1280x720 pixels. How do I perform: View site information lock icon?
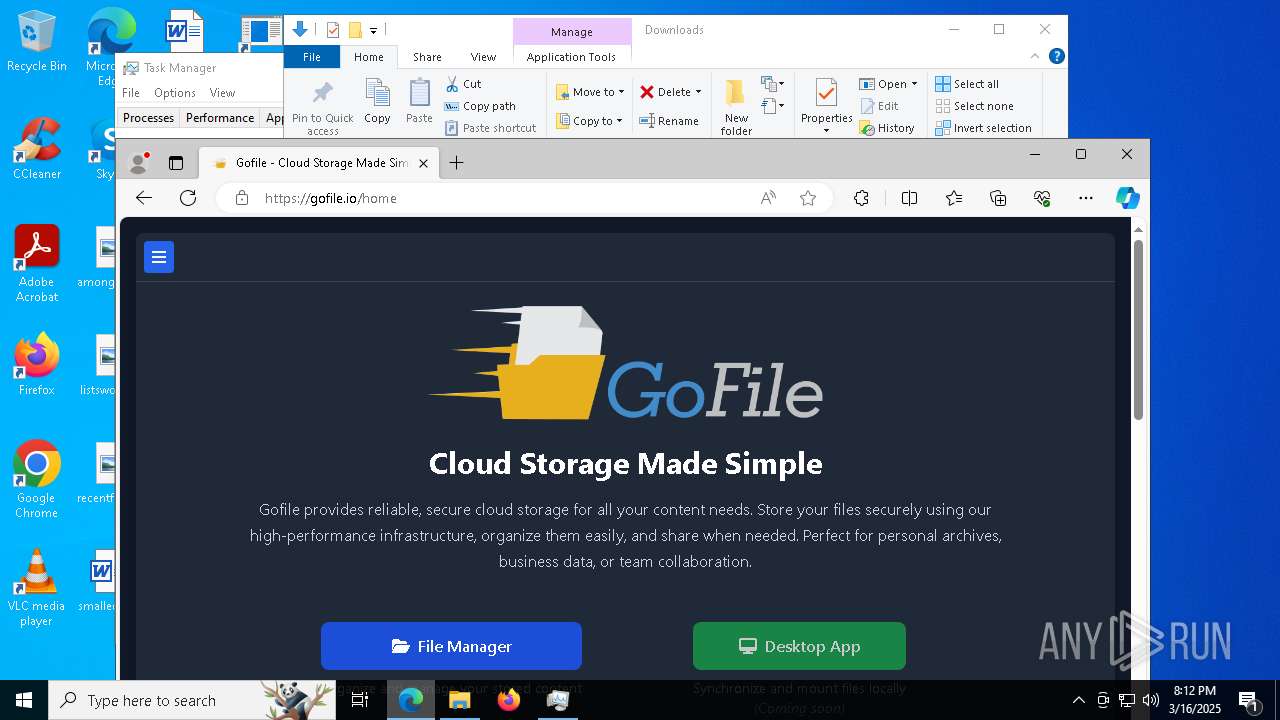[241, 198]
